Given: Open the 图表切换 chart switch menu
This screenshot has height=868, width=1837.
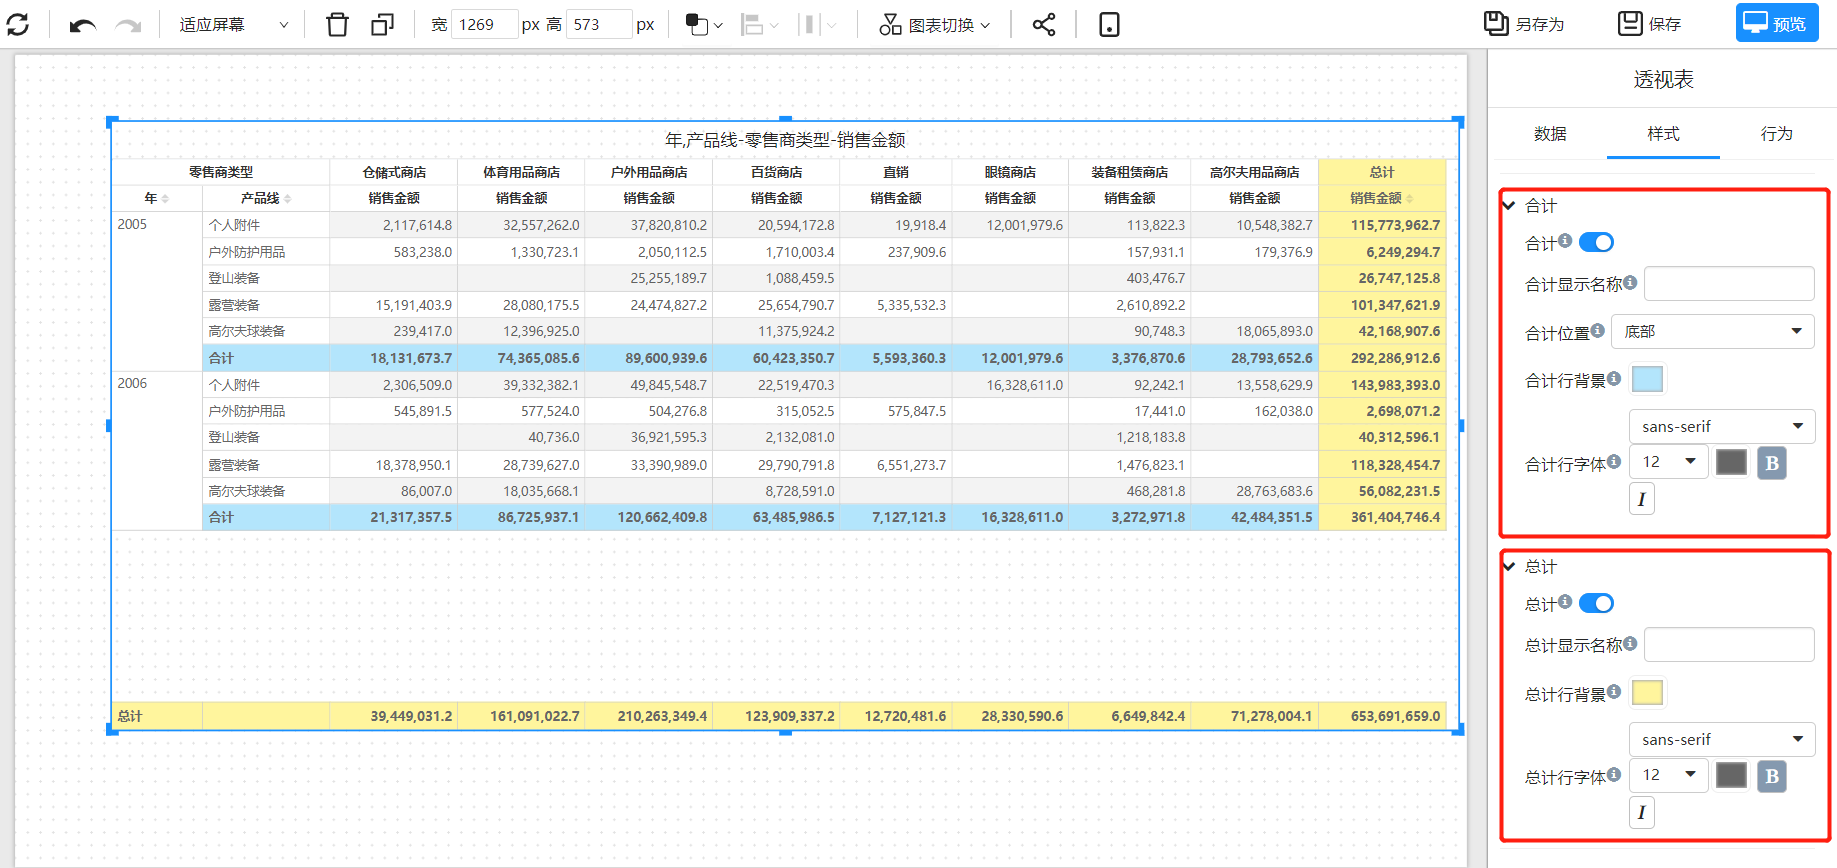Looking at the screenshot, I should 935,25.
